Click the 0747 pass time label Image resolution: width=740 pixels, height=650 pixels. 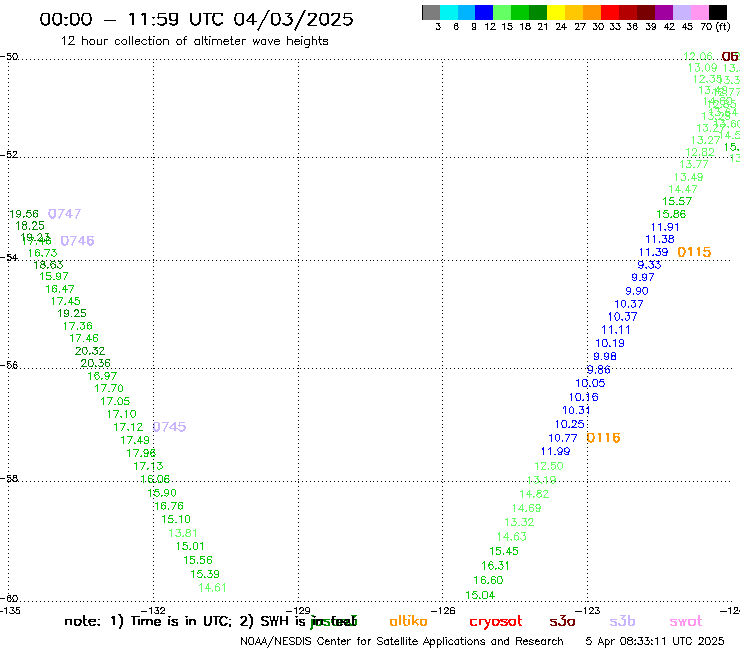click(65, 214)
